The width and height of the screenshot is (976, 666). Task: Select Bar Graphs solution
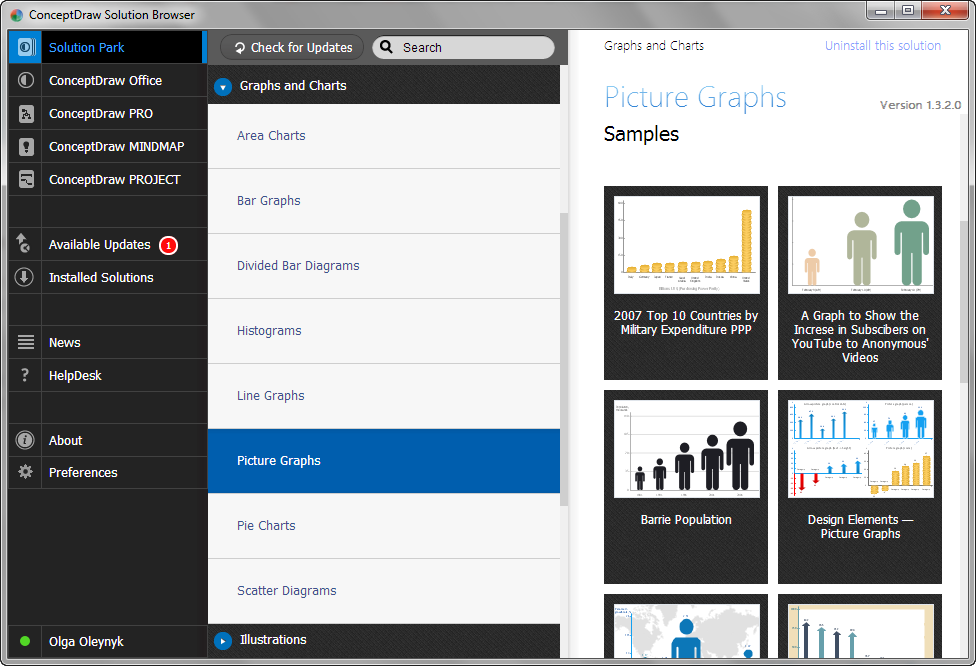tap(383, 201)
